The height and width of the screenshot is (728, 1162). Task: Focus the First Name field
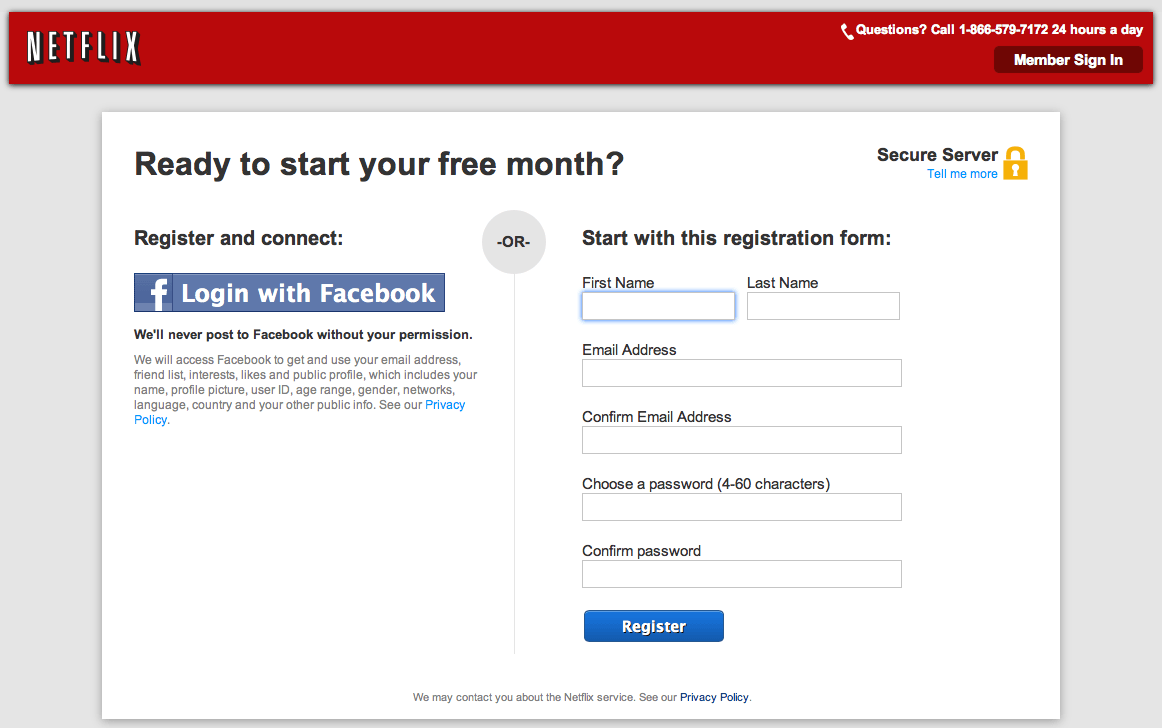point(658,306)
